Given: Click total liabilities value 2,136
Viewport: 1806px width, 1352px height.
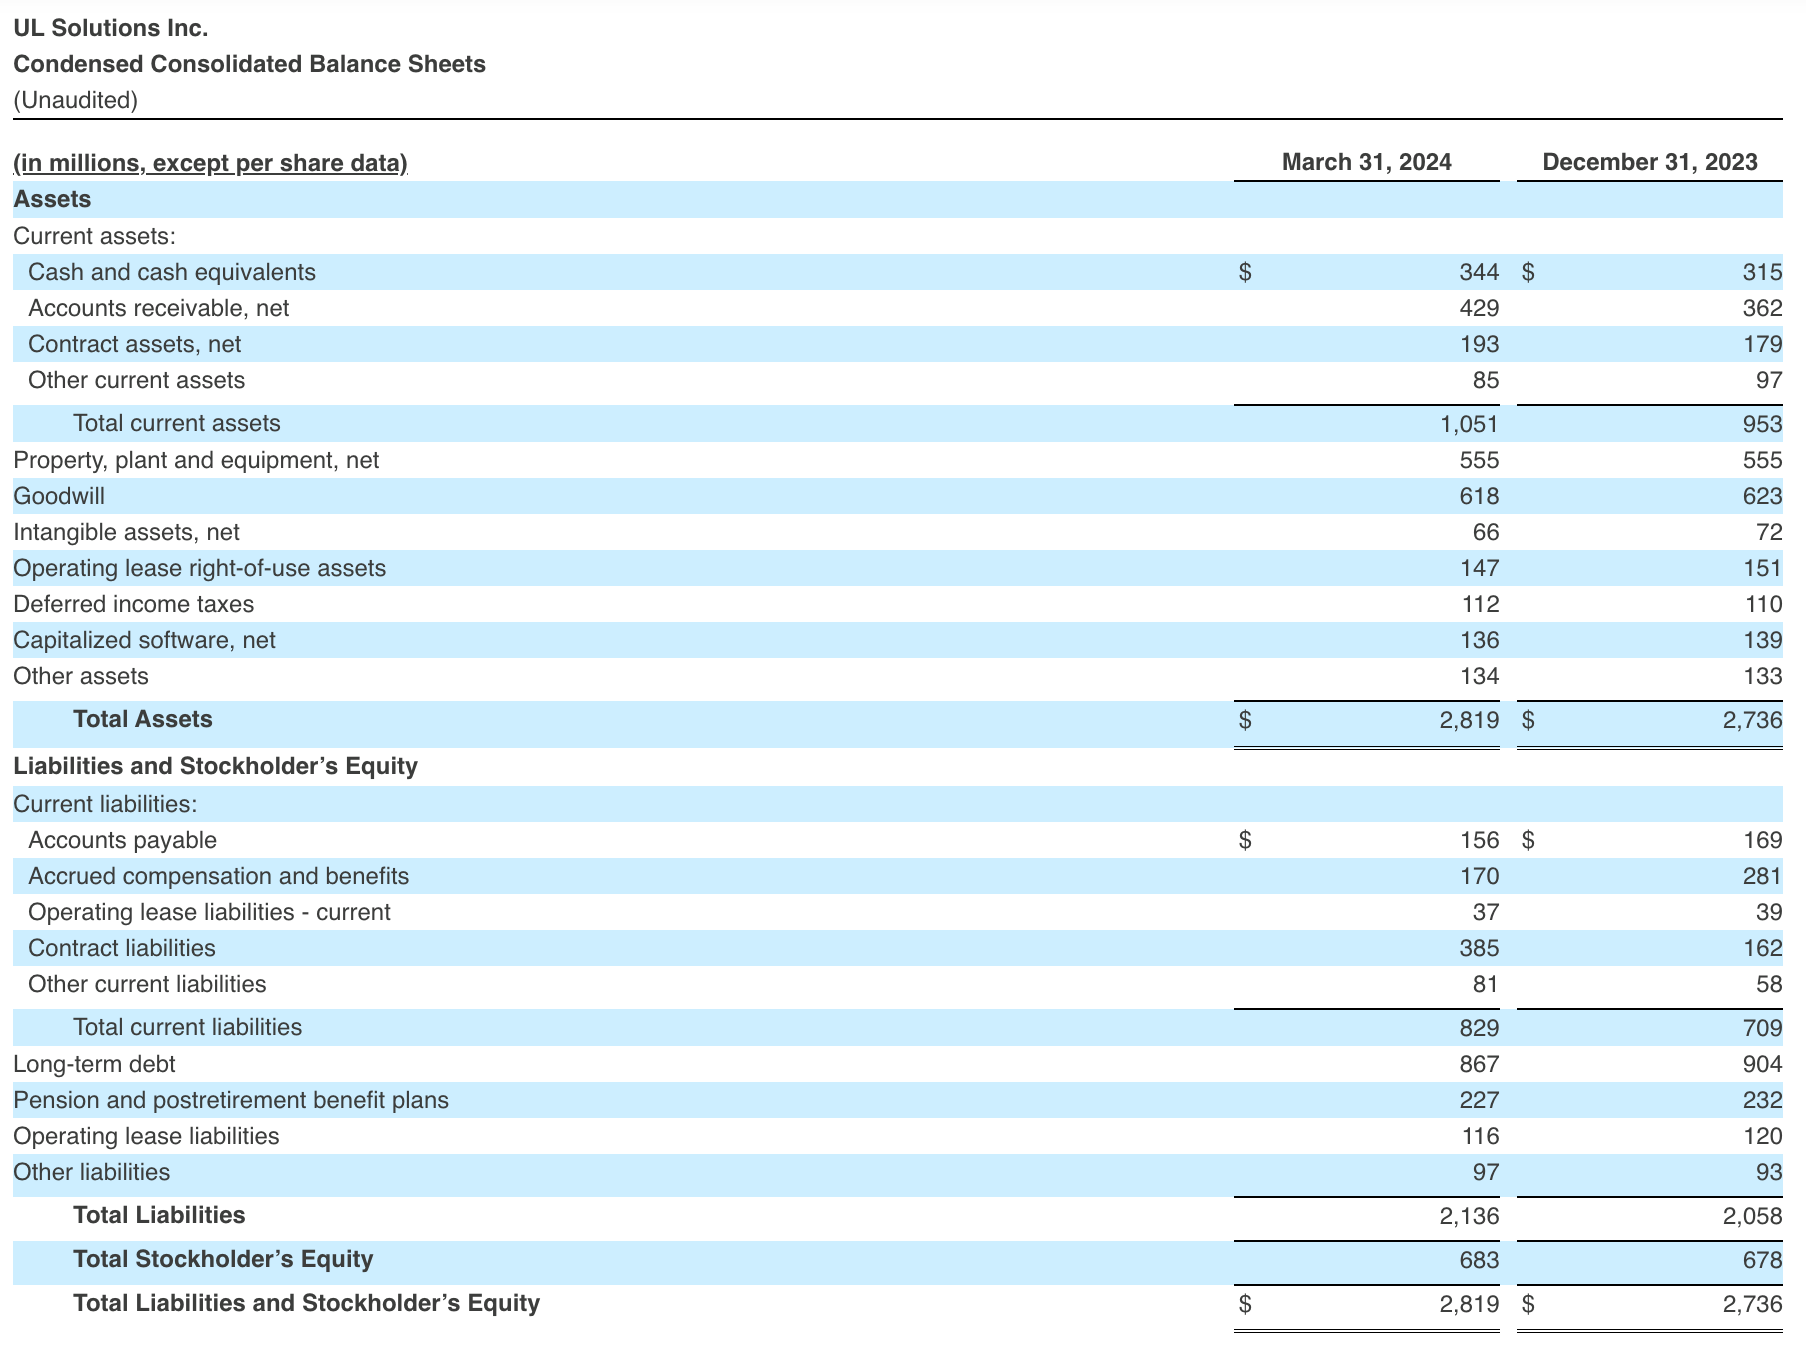Looking at the screenshot, I should [x=1469, y=1216].
